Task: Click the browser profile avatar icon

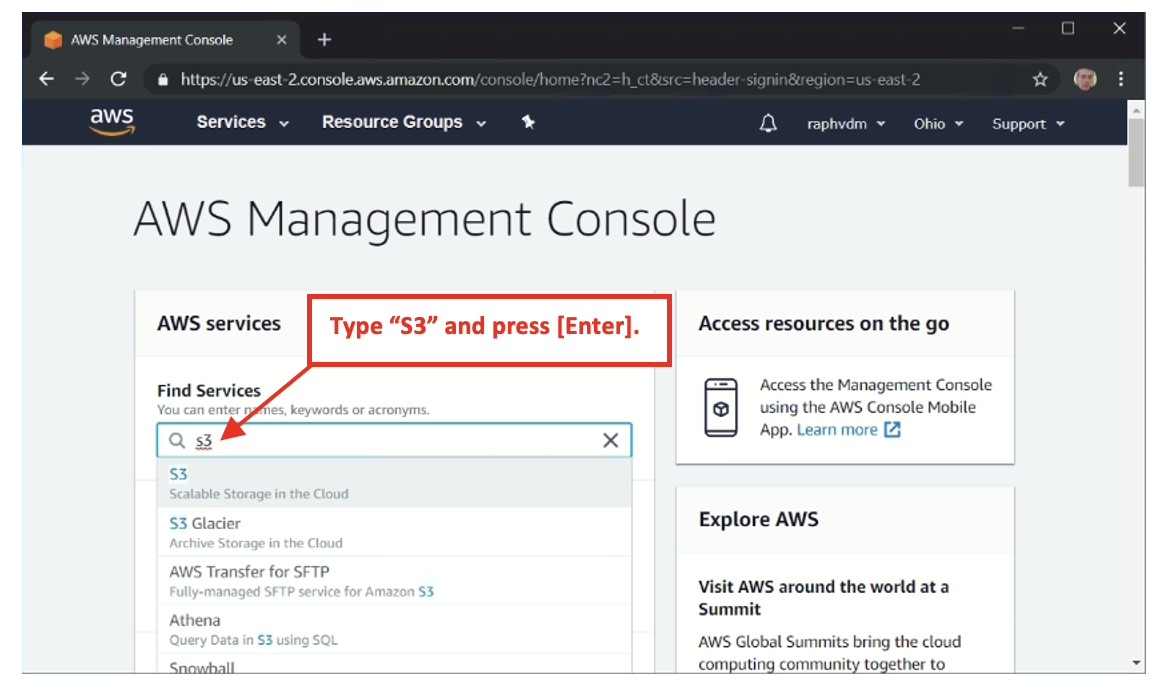Action: click(1085, 79)
